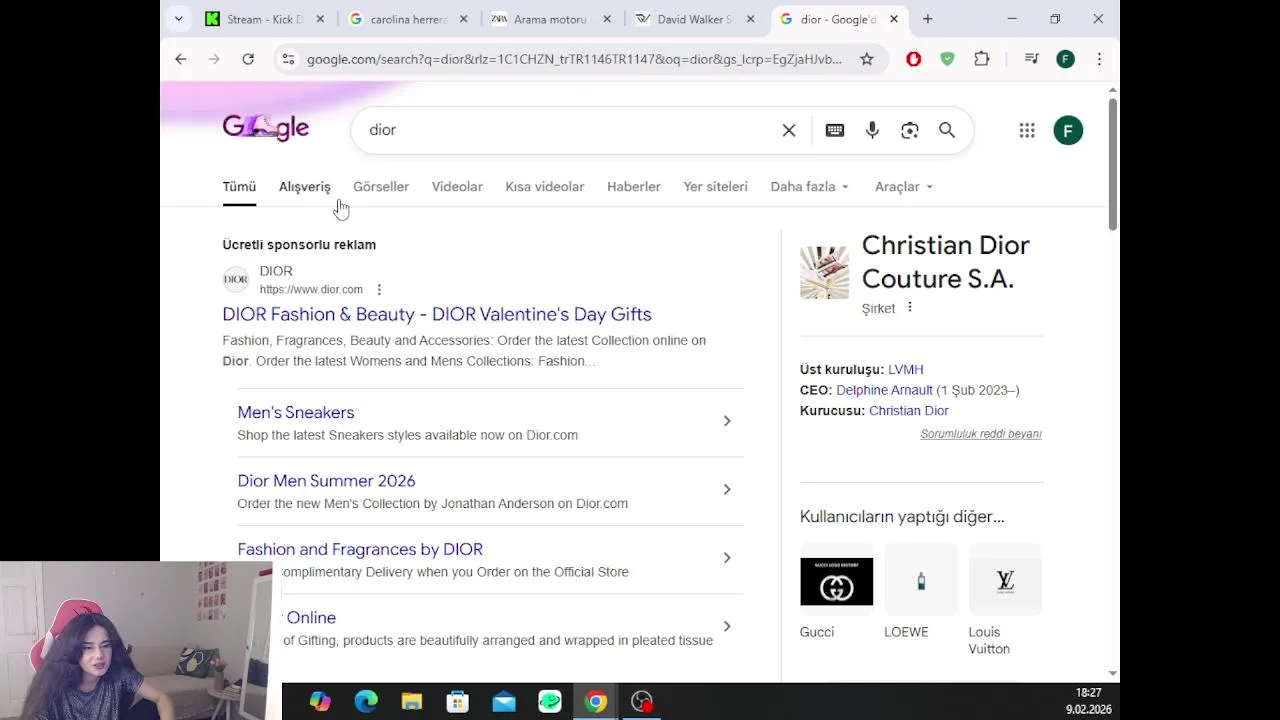Open File Explorer from the taskbar
1280x720 pixels.
[412, 702]
